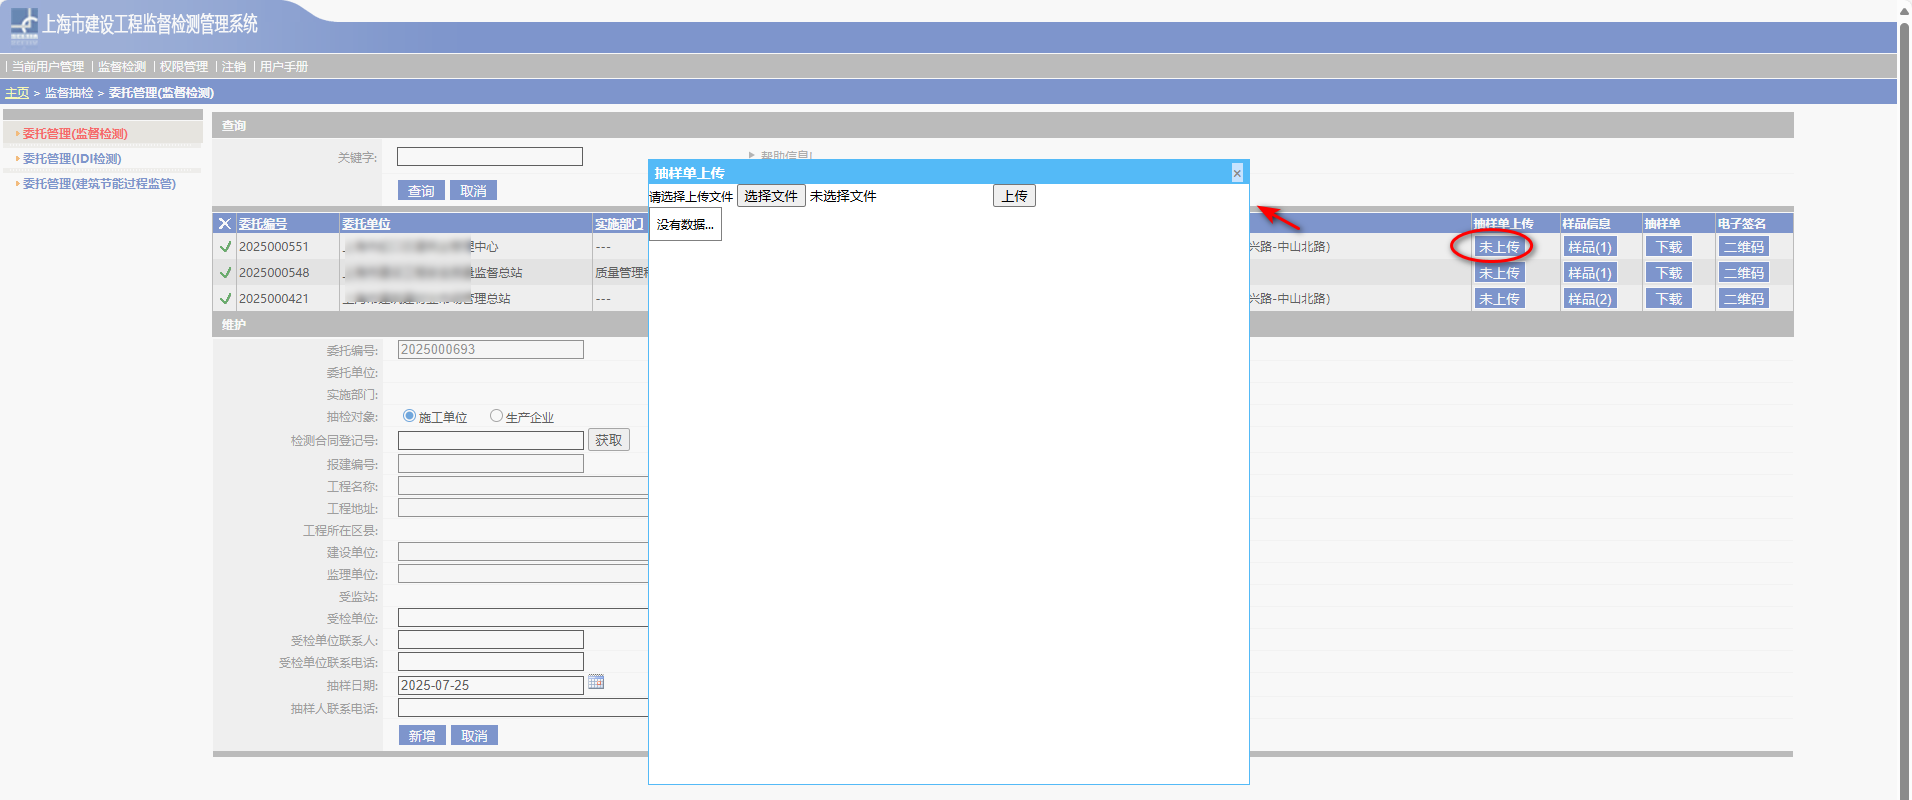Click the calendar icon beside 抽样日期

(596, 682)
